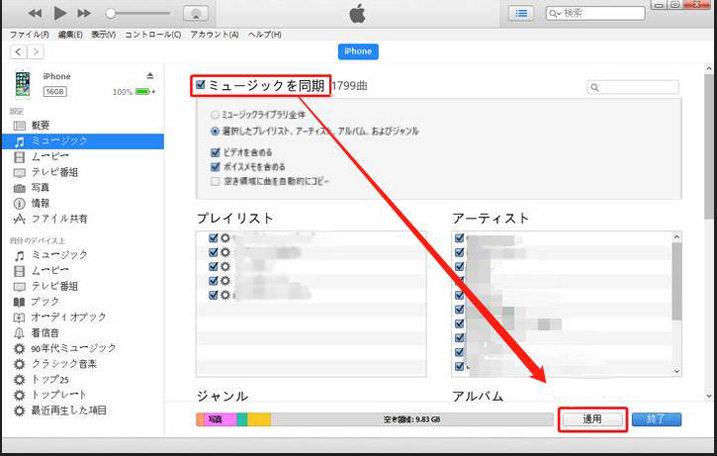Click the iPhone device thumbnail icon
Screen dimensions: 717x456
tap(23, 84)
